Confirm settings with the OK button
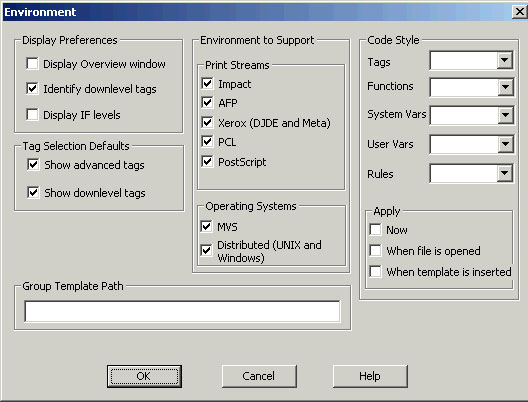This screenshot has width=528, height=402. coord(144,376)
